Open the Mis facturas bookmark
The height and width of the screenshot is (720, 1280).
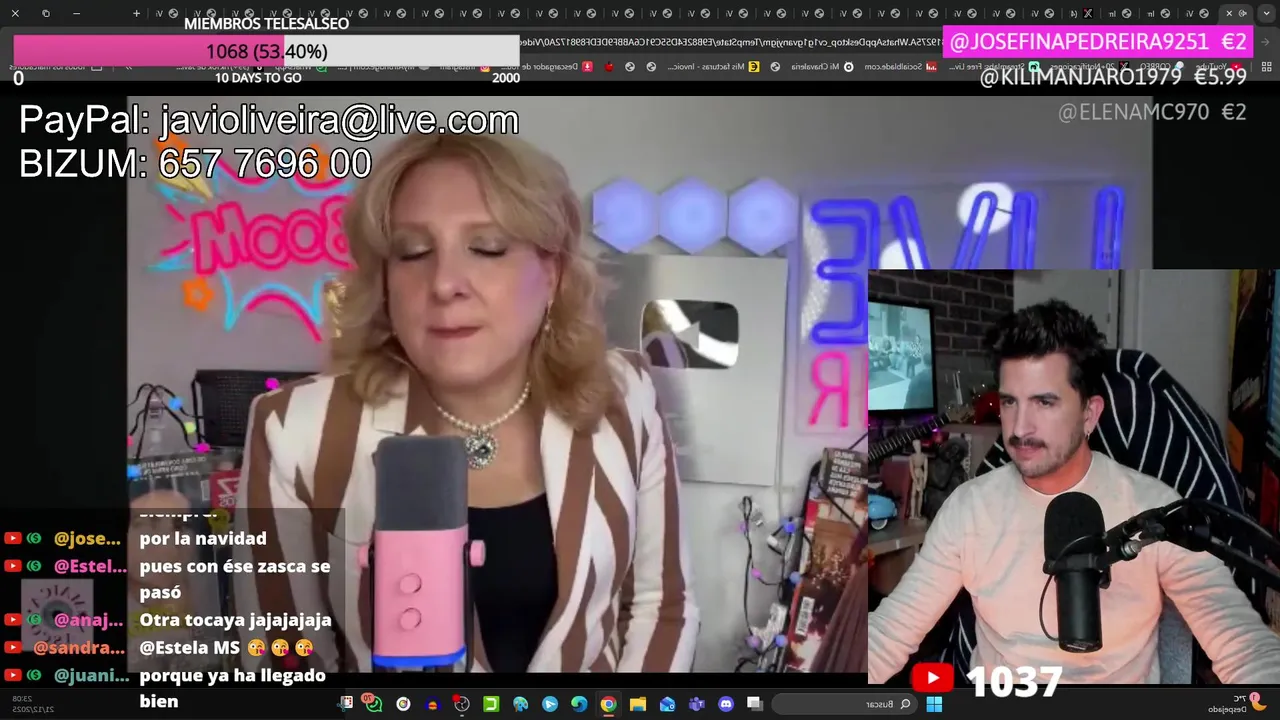(x=715, y=66)
